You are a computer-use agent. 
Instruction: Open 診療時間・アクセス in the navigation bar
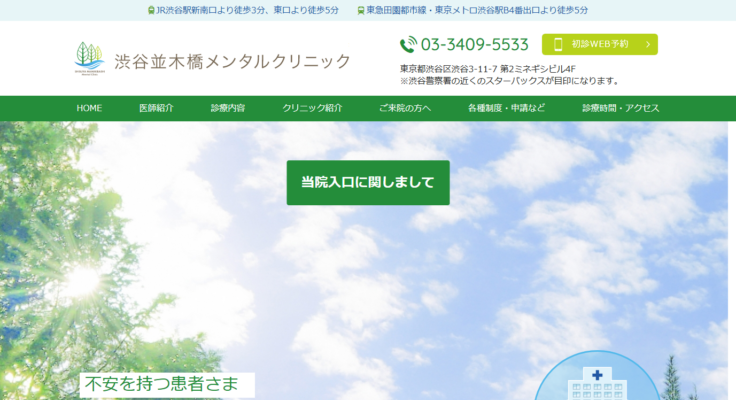point(620,108)
